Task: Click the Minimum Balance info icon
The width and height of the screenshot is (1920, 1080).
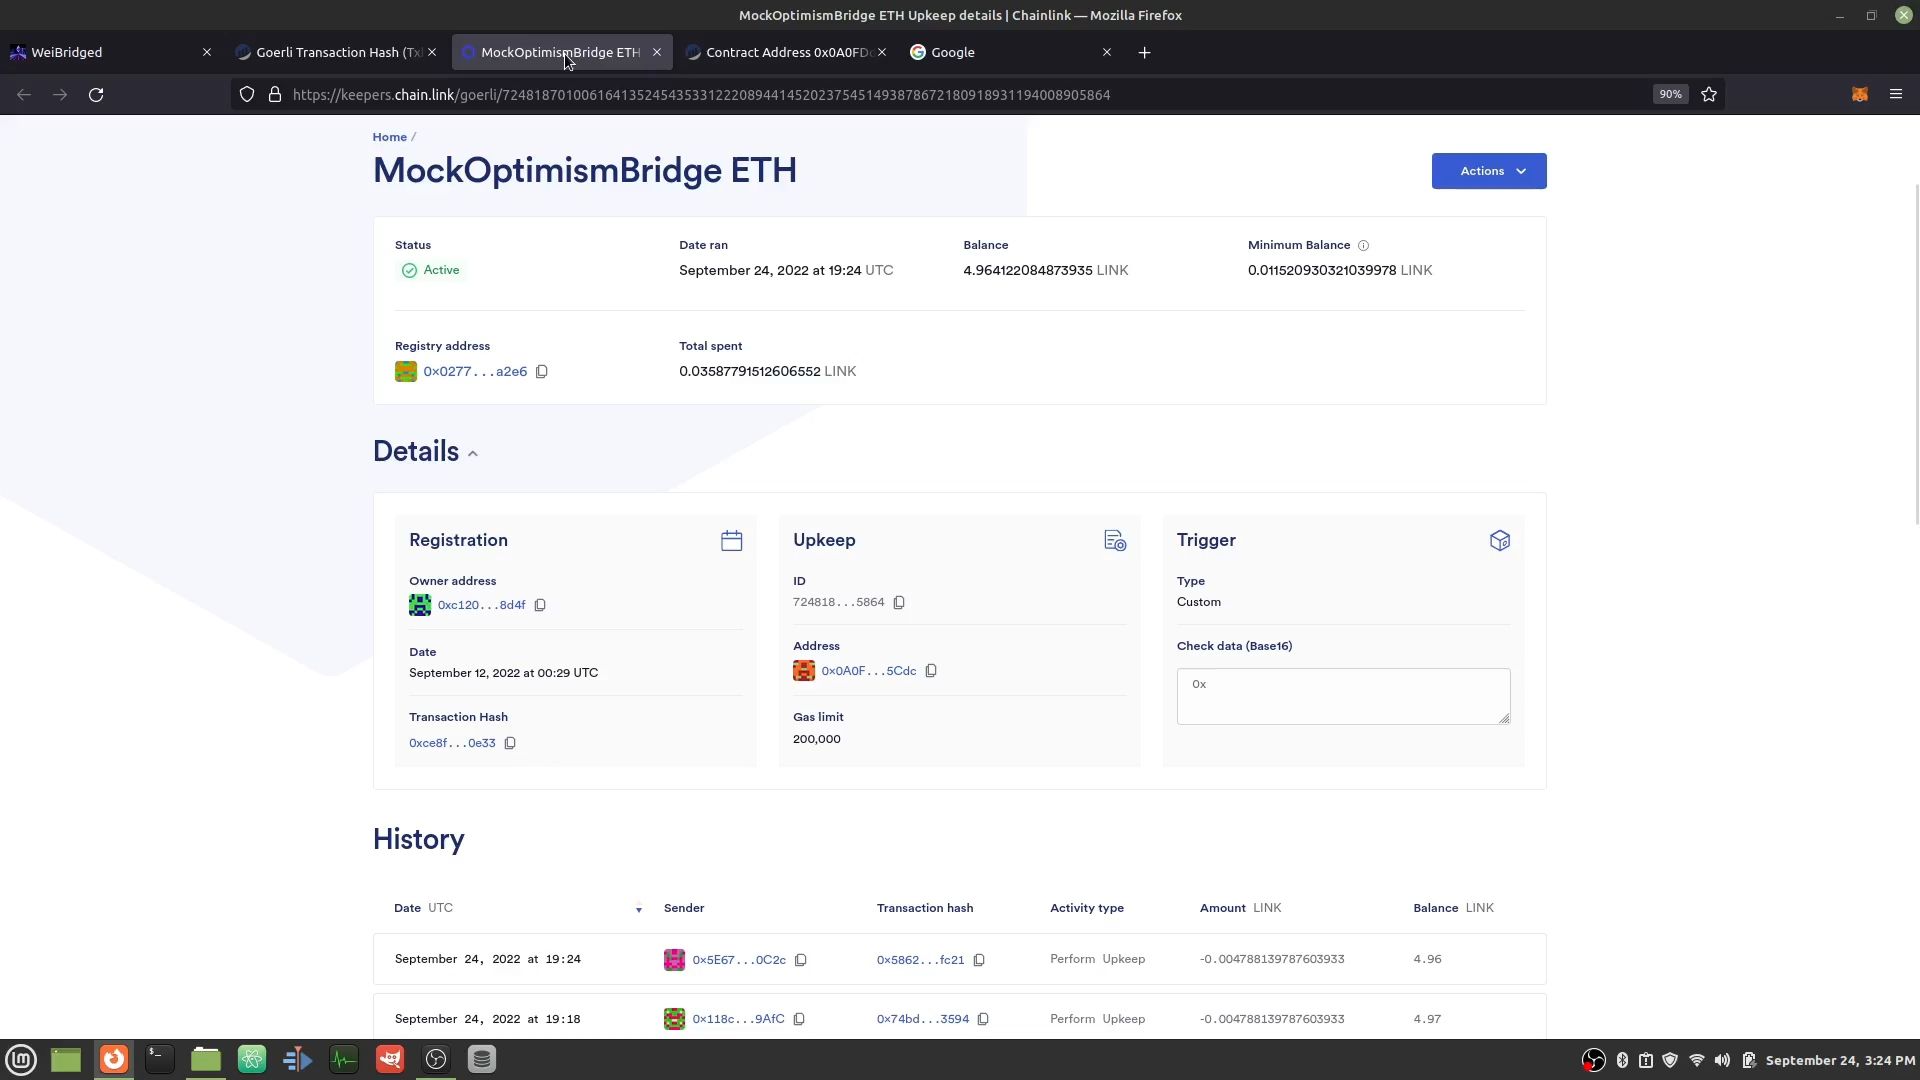Action: click(1363, 245)
